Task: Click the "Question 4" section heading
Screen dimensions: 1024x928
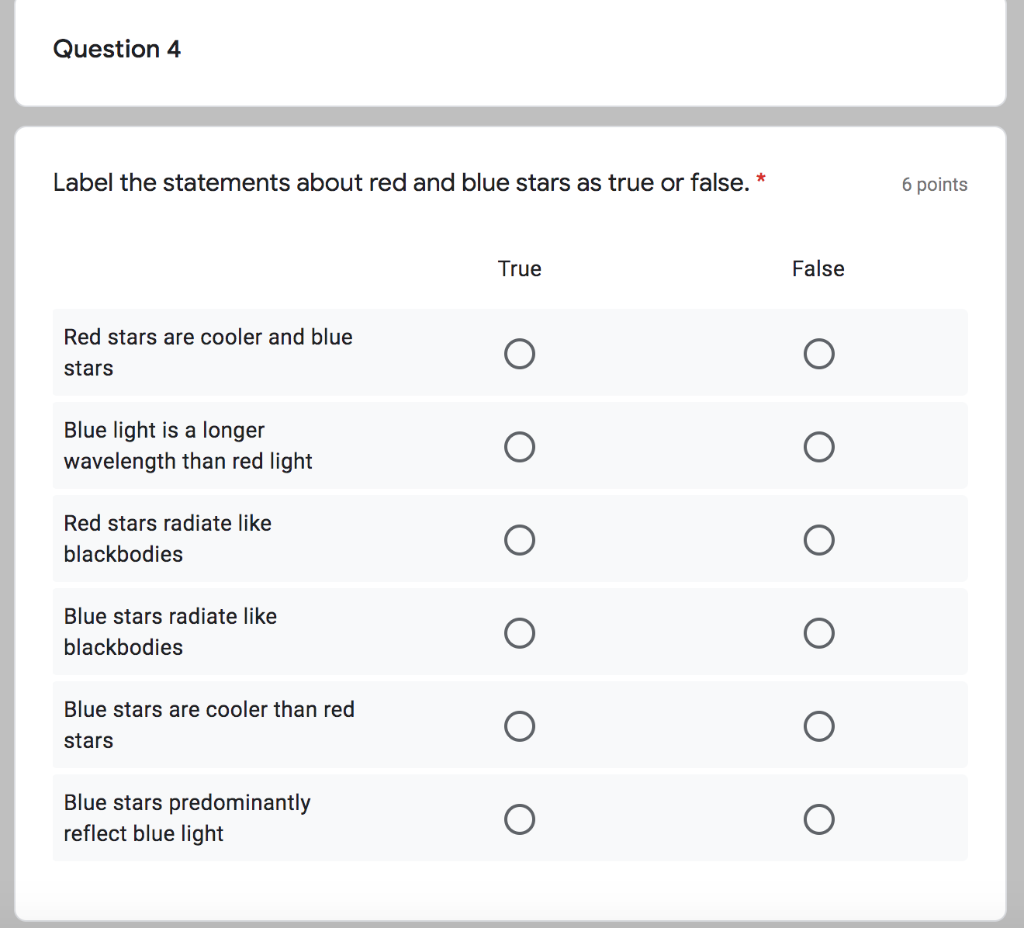Action: (117, 49)
